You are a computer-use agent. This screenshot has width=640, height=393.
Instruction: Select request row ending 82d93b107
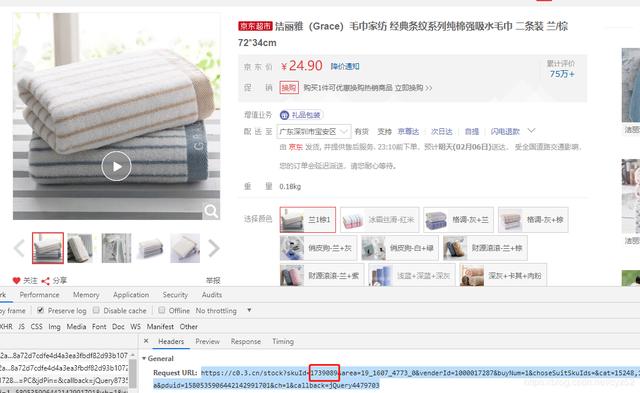tap(64, 355)
